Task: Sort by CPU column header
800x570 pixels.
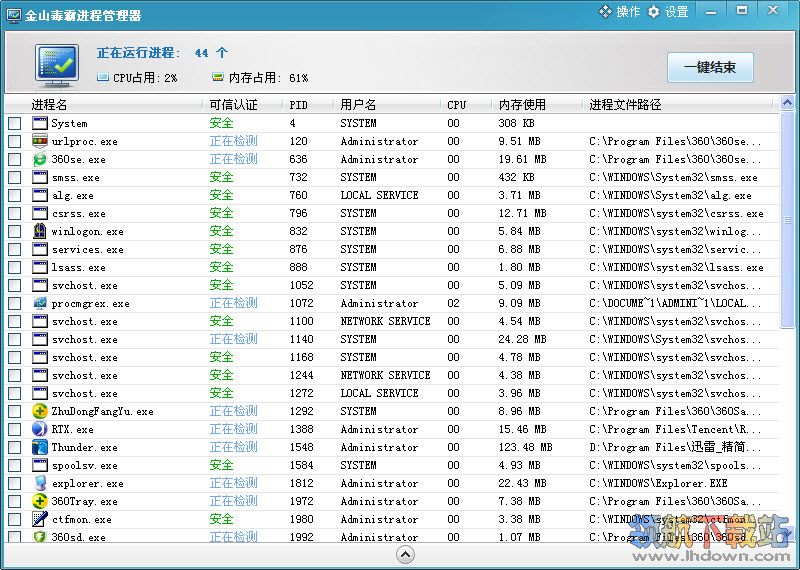Action: pos(457,105)
